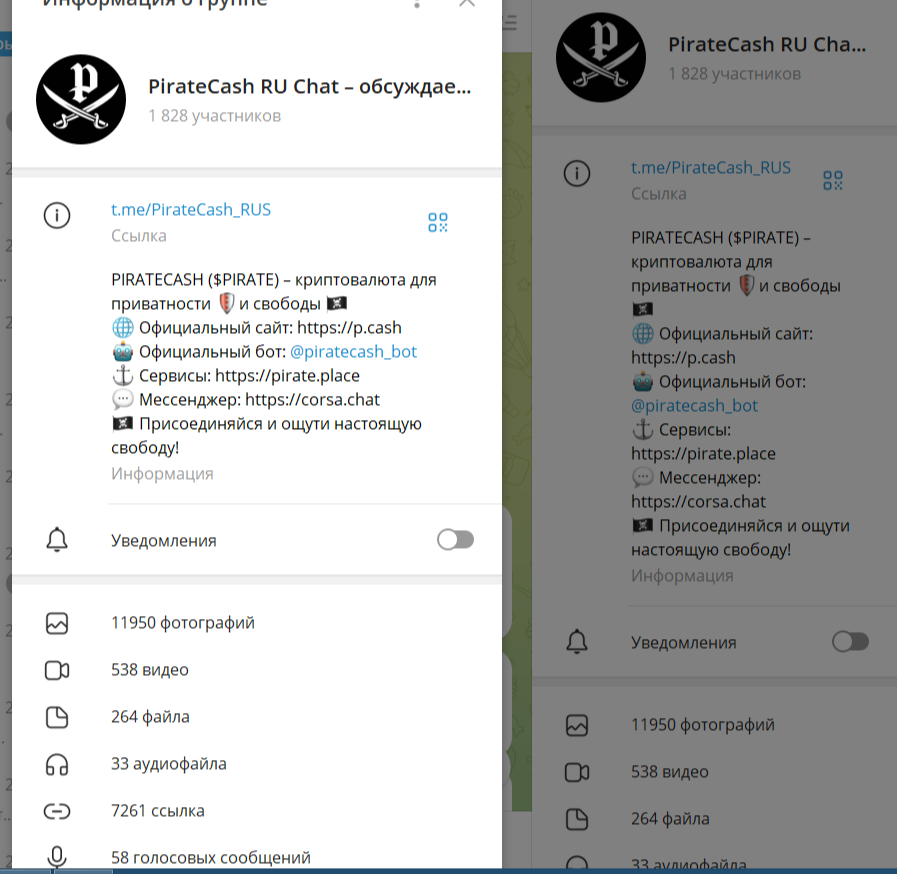
Task: Click the link icon for 7261 ссылка
Action: [57, 811]
